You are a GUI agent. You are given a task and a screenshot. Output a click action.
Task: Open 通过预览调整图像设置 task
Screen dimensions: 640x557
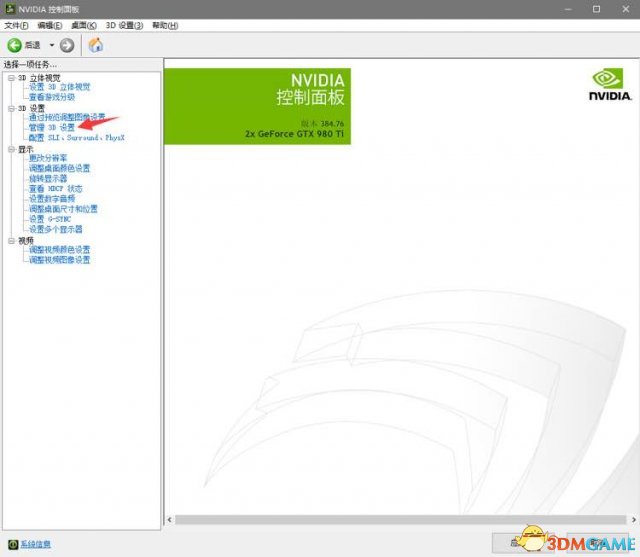67,118
